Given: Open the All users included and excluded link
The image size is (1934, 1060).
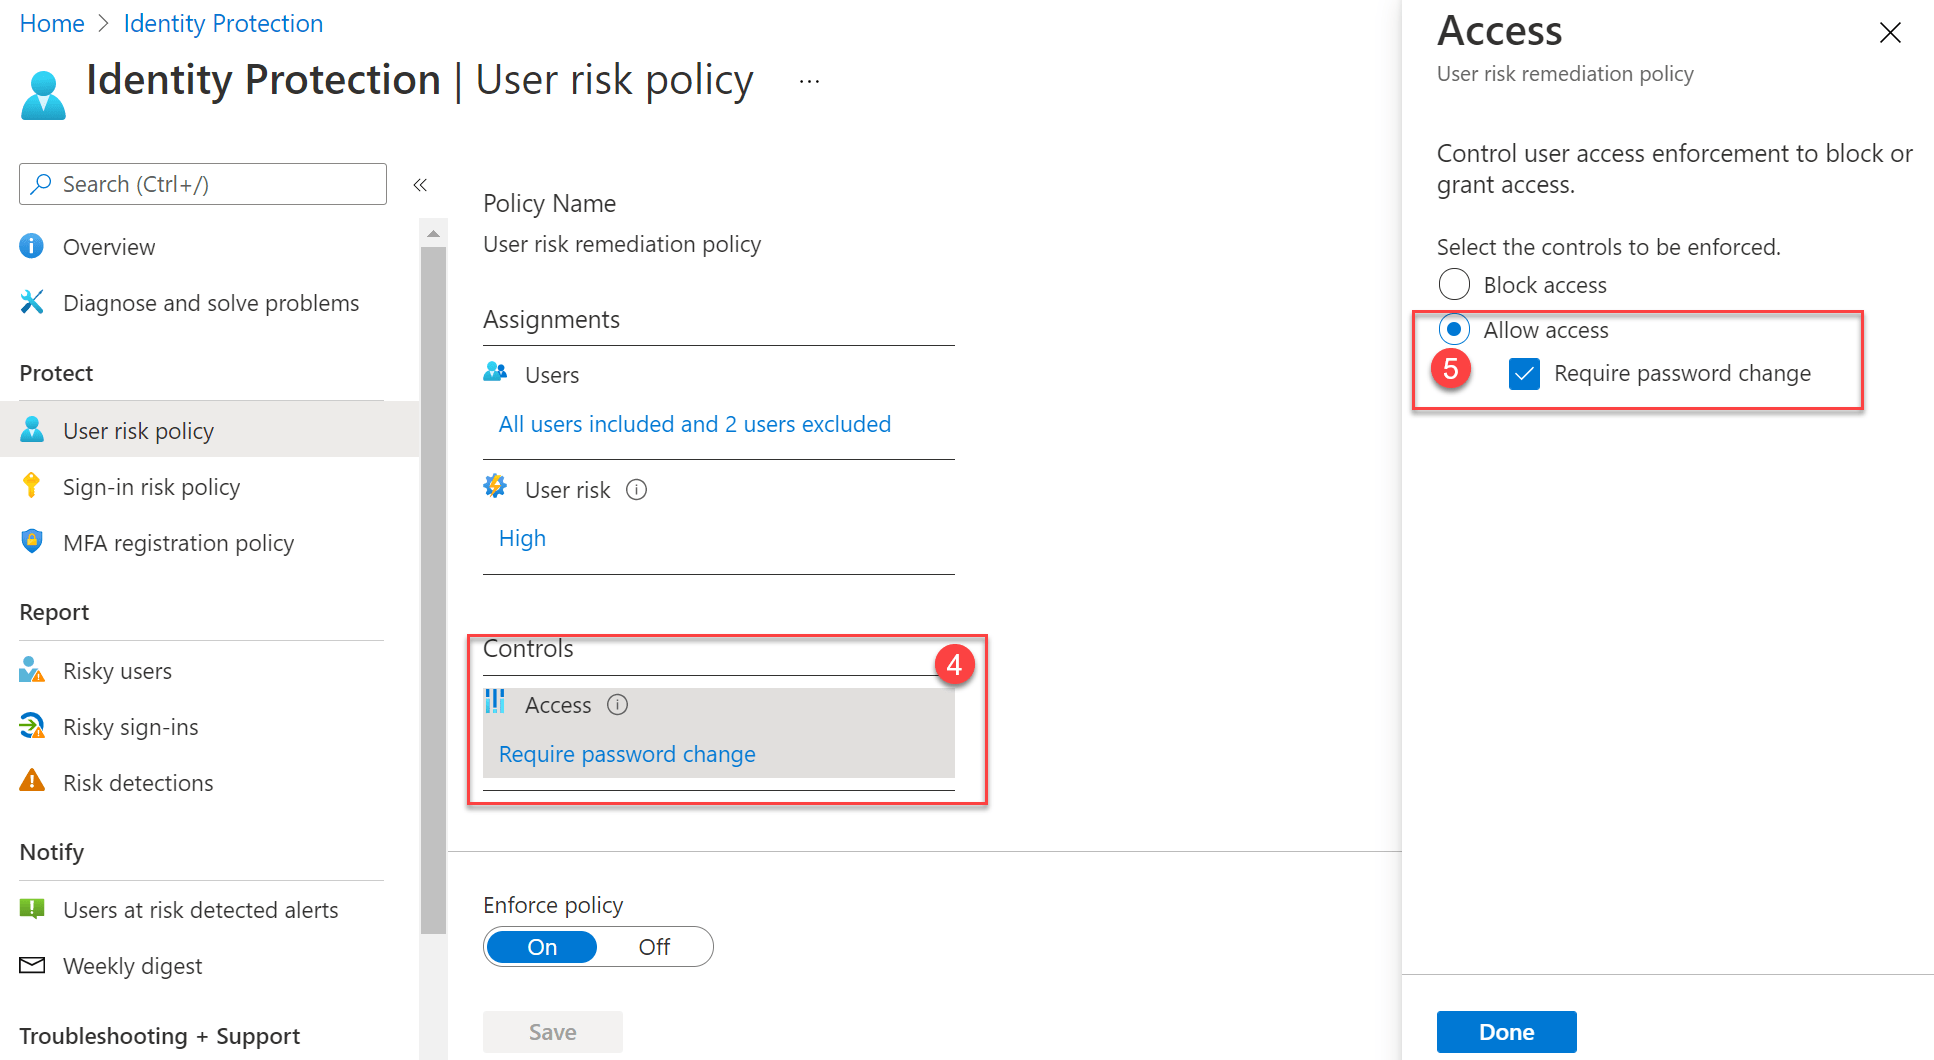Looking at the screenshot, I should click(694, 423).
